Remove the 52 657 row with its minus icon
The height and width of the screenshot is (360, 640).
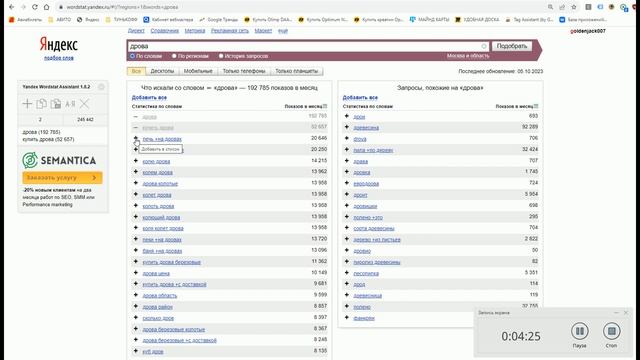(x=136, y=128)
